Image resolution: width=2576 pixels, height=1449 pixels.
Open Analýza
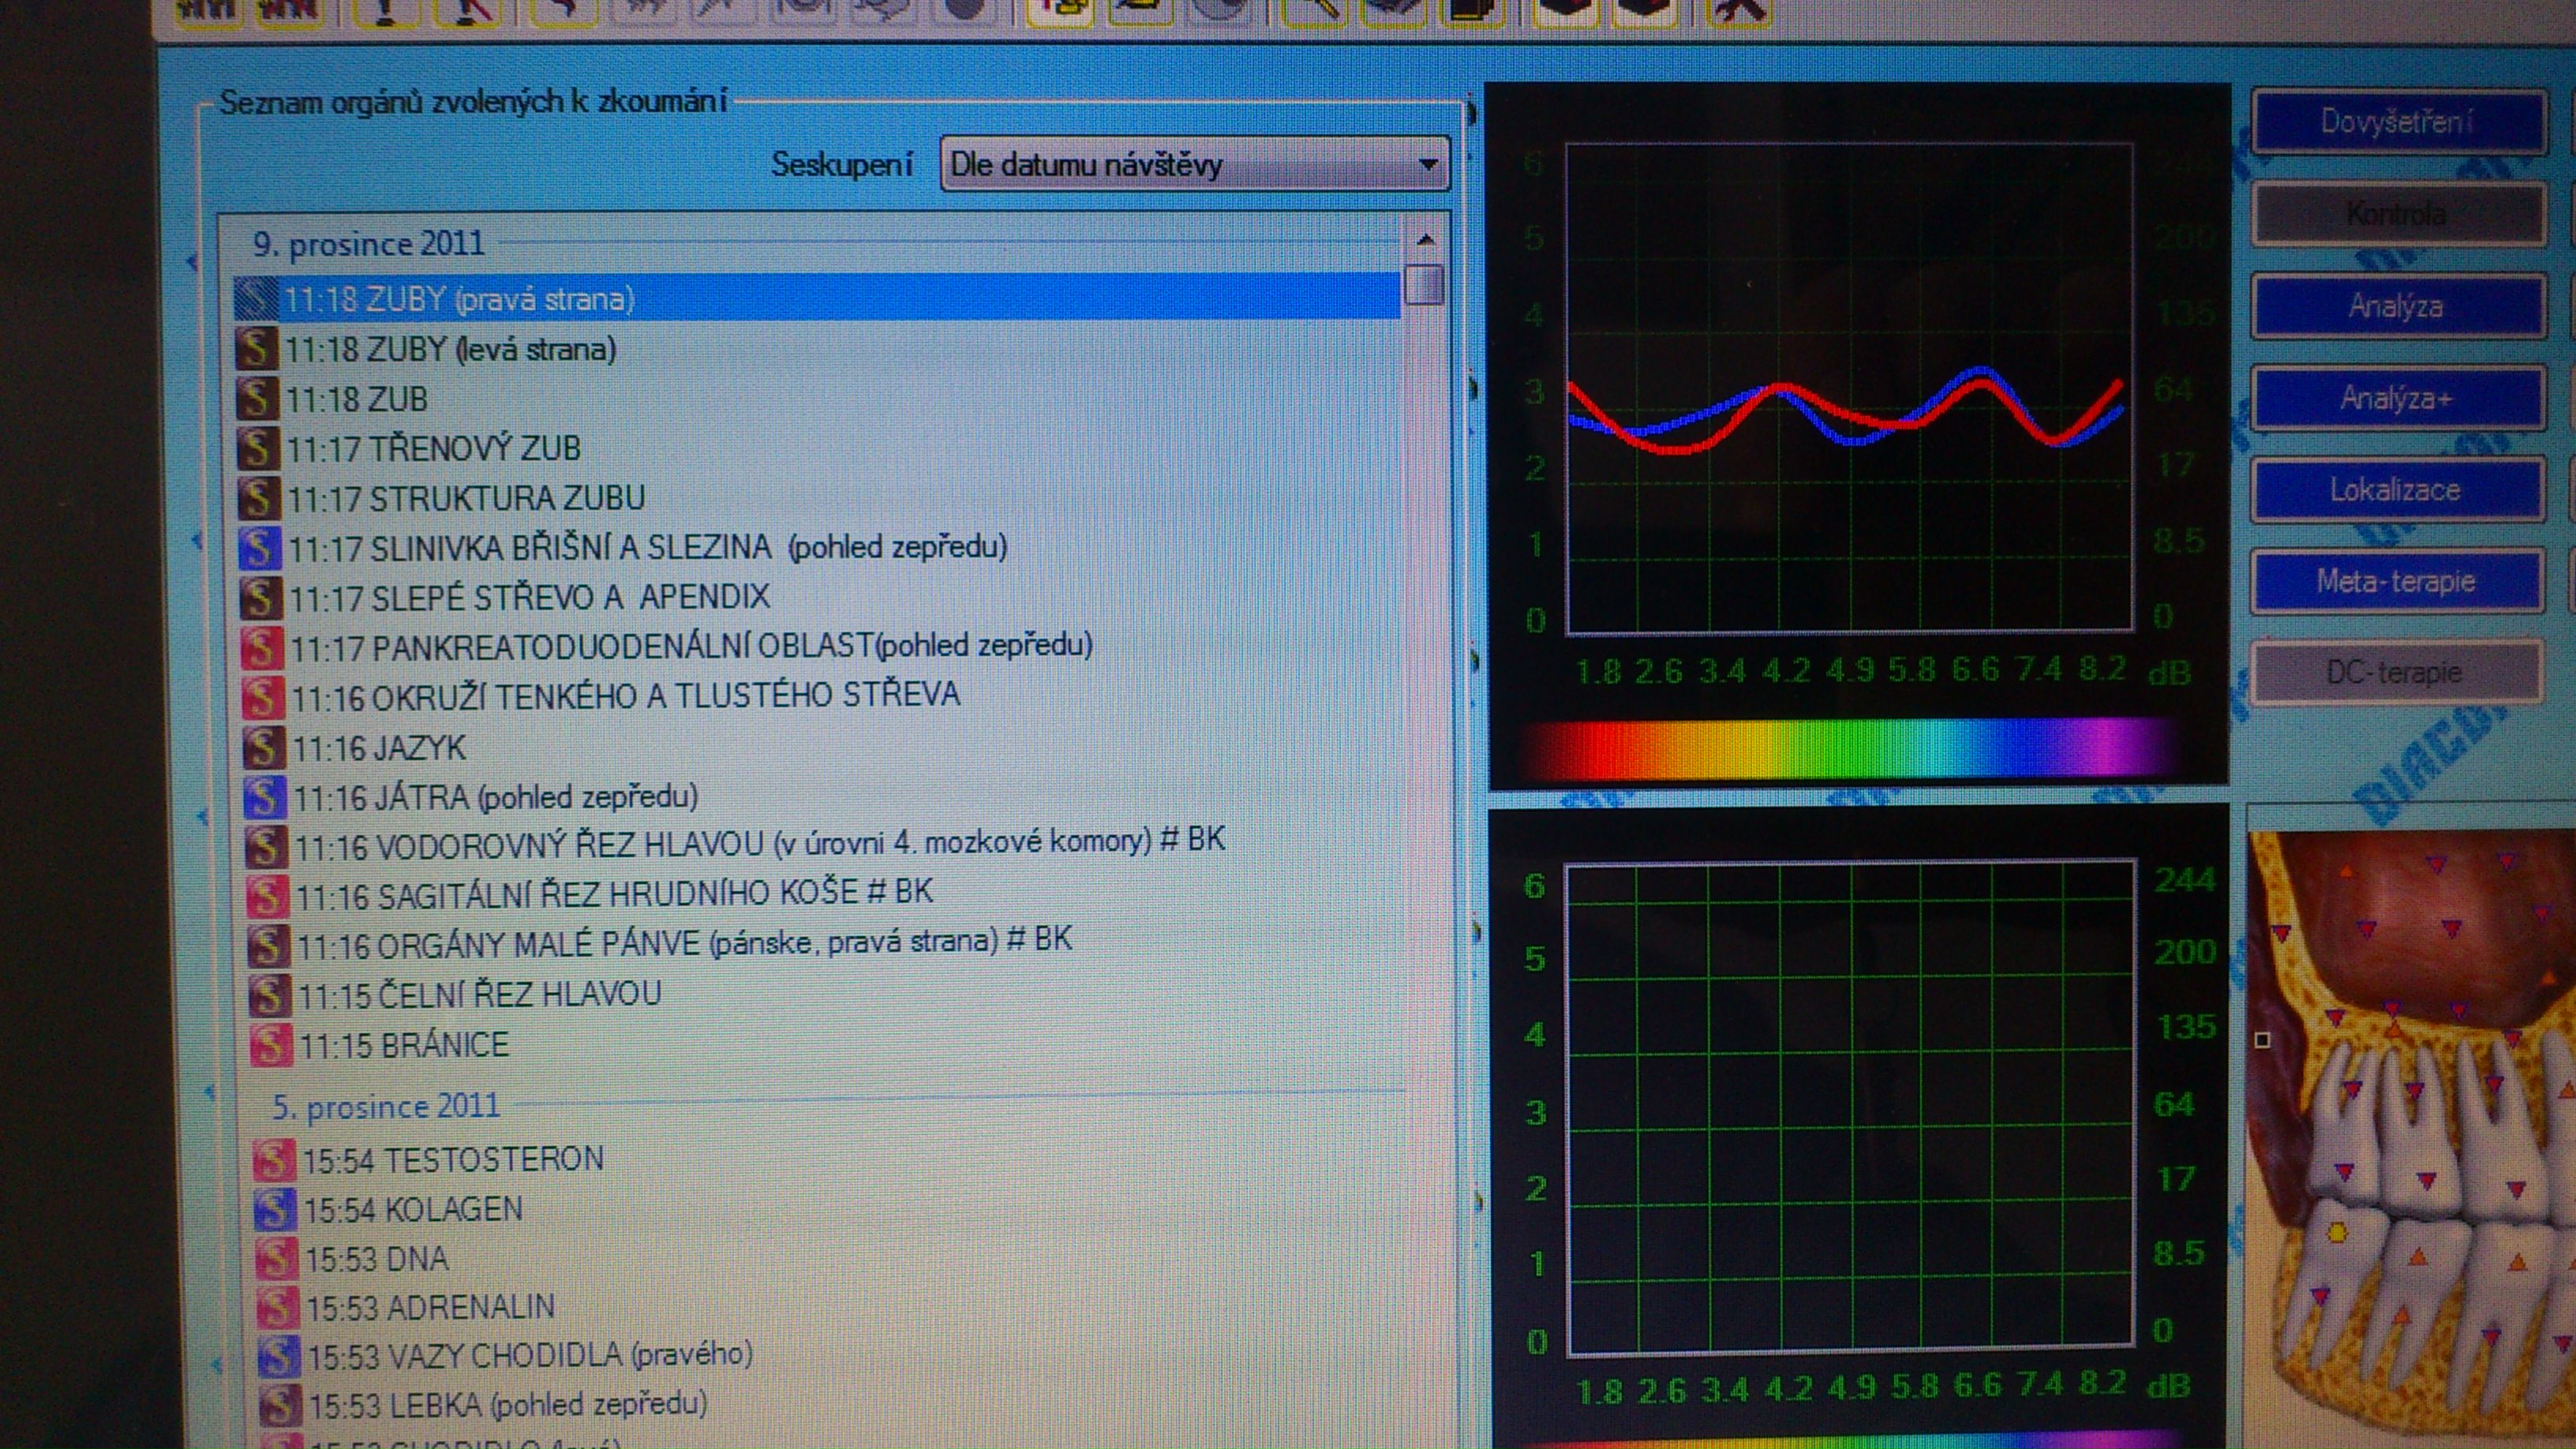tap(2396, 305)
